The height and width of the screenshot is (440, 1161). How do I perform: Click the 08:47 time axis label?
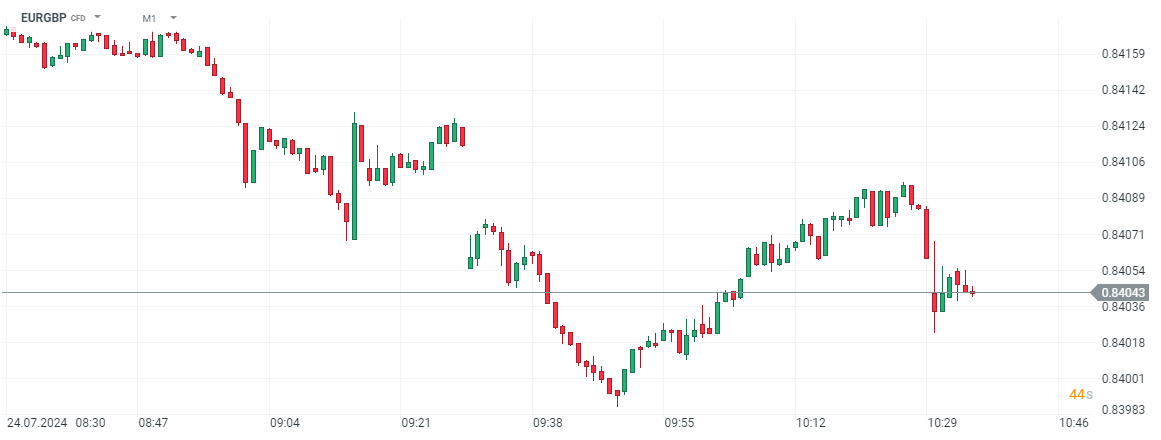click(153, 424)
